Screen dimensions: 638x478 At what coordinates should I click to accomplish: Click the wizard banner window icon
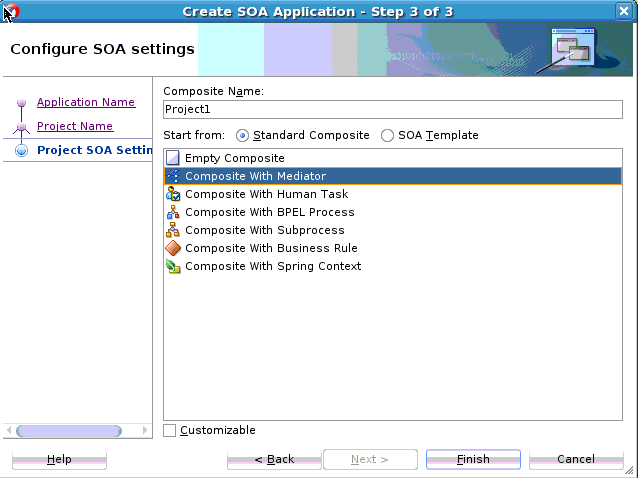pos(573,48)
